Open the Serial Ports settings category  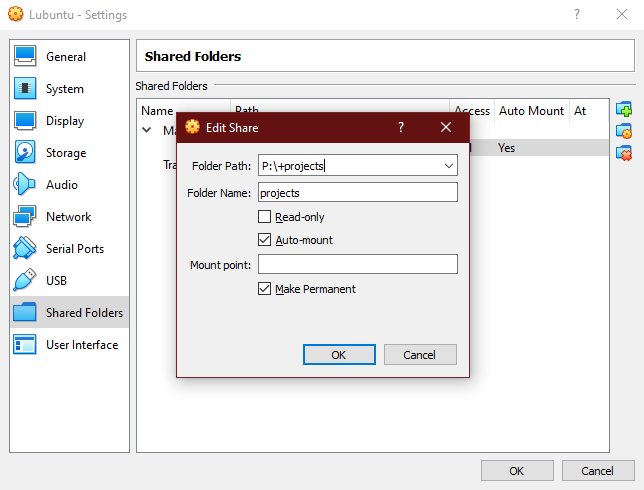coord(69,248)
